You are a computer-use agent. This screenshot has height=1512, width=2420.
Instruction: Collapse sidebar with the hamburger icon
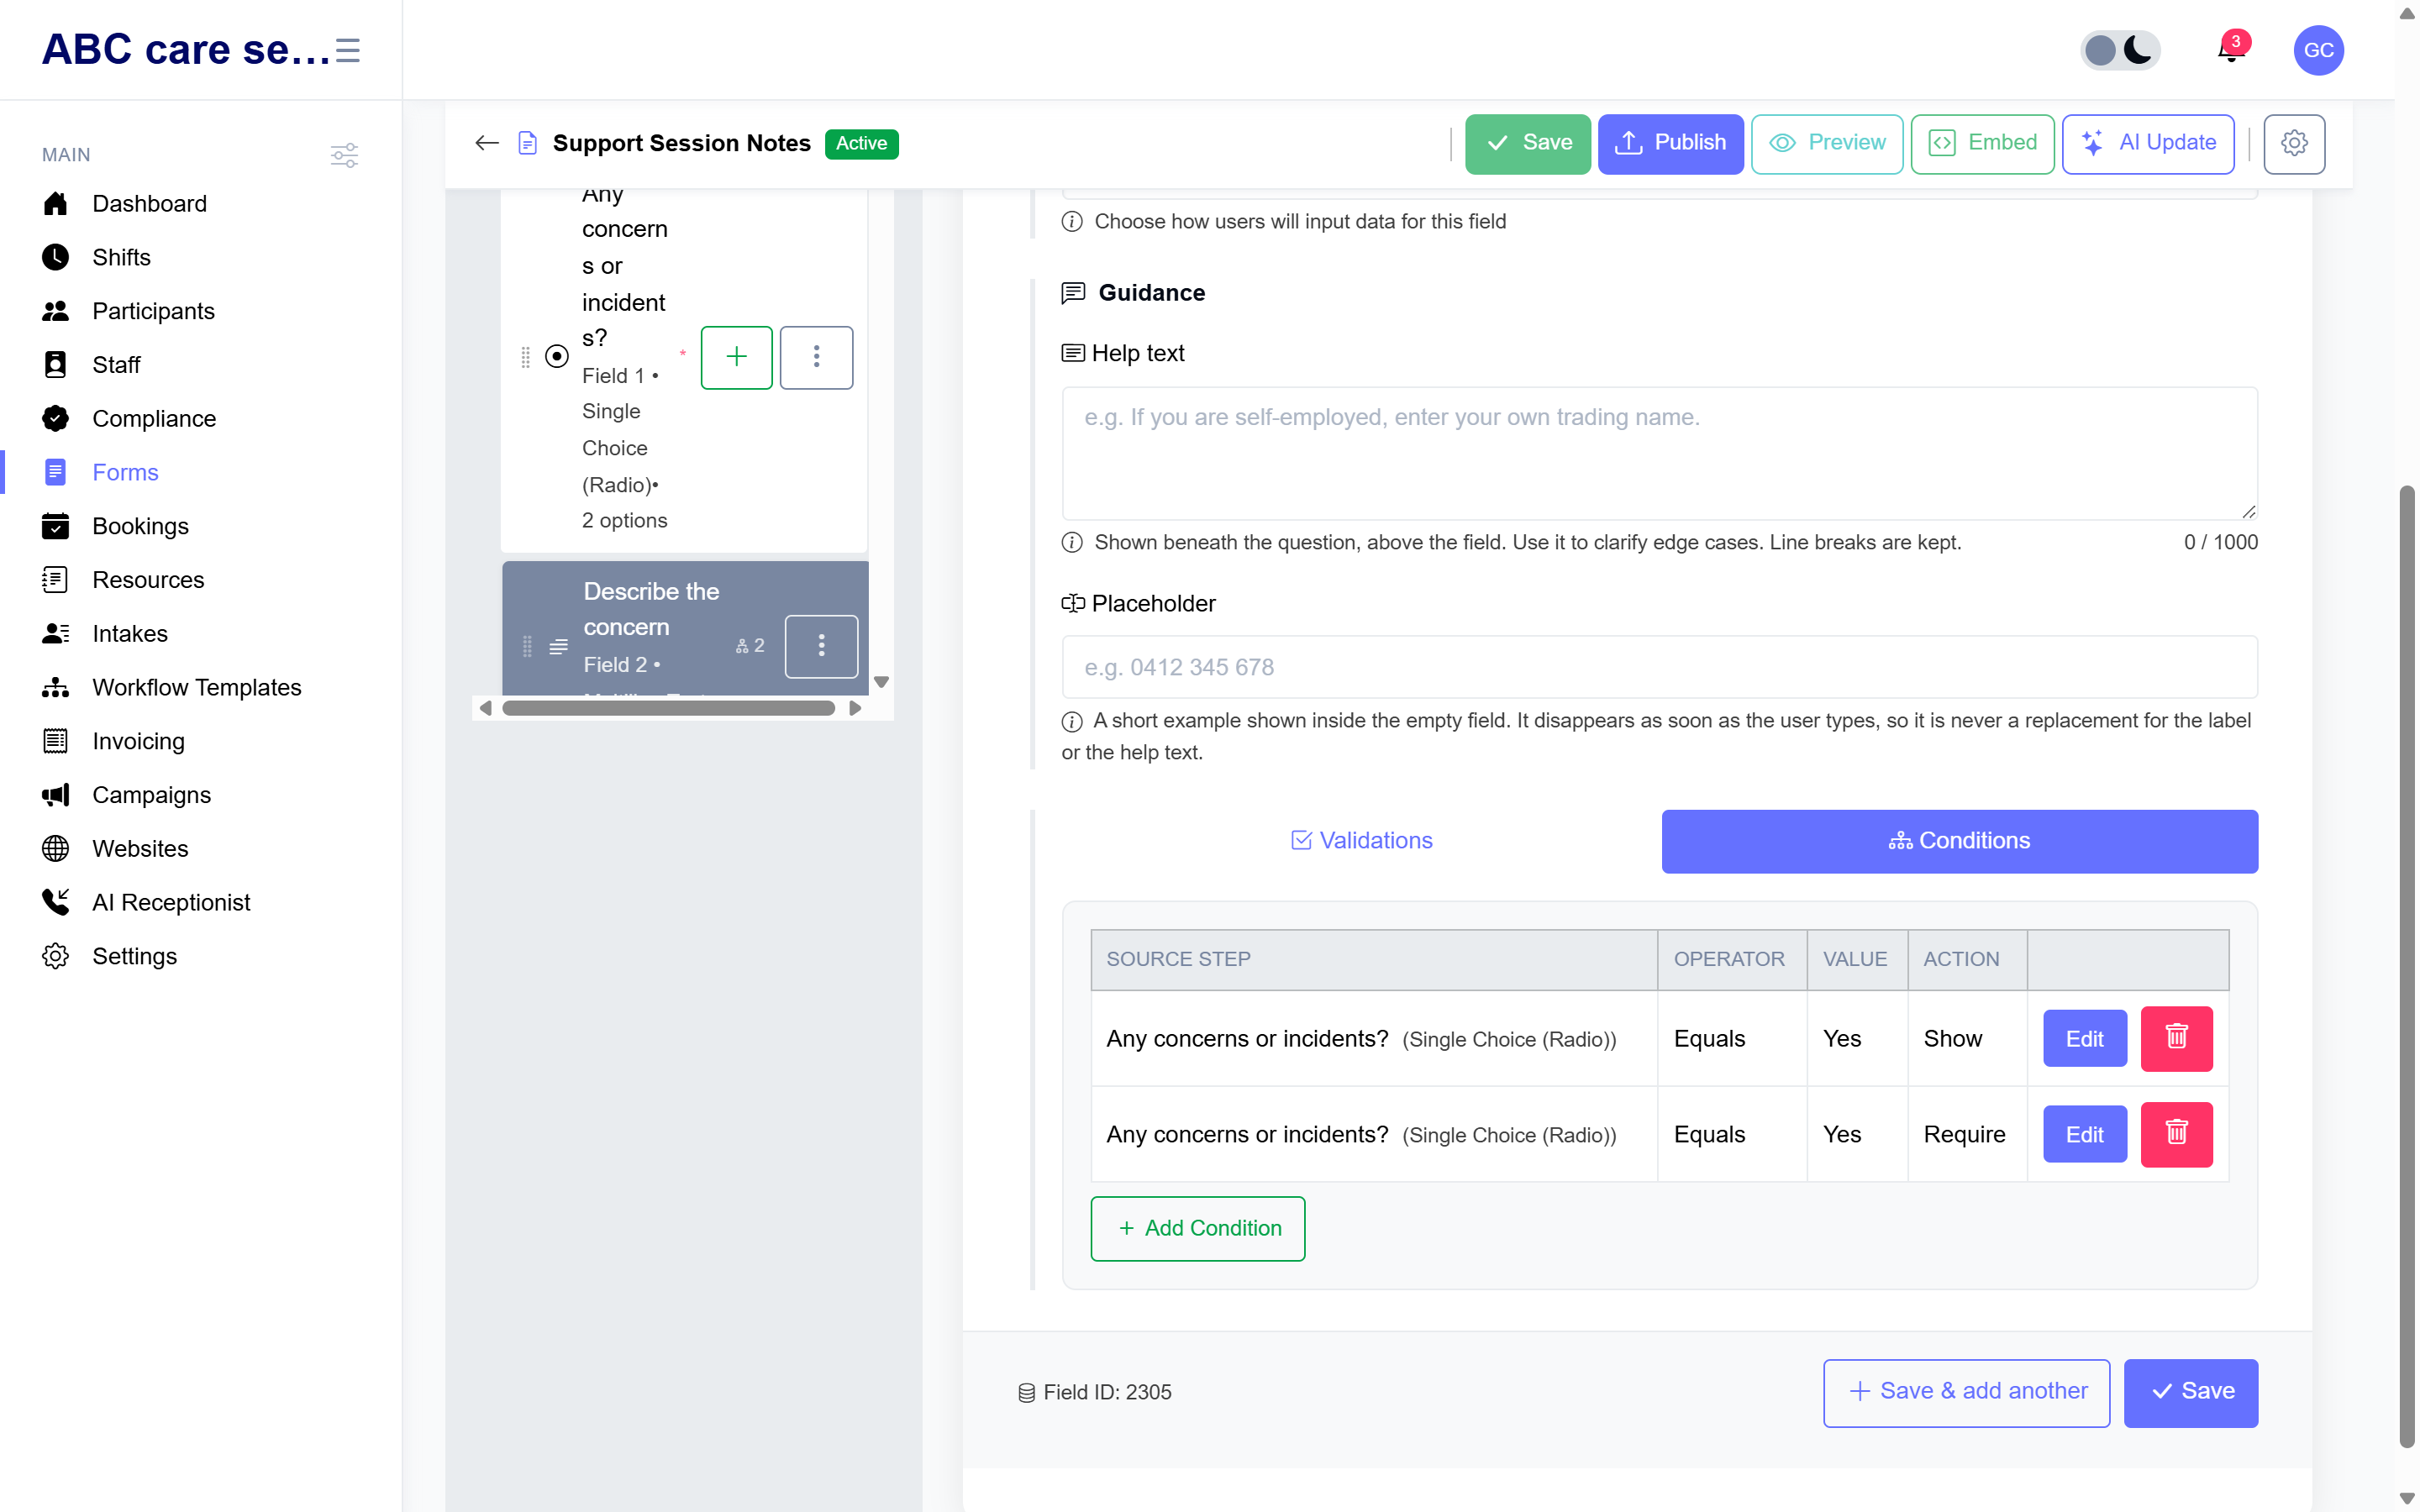point(348,50)
